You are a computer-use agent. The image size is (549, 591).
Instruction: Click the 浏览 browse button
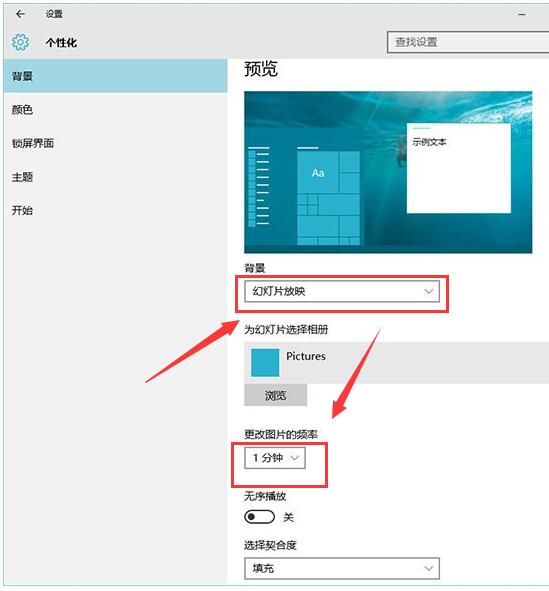pyautogui.click(x=275, y=395)
